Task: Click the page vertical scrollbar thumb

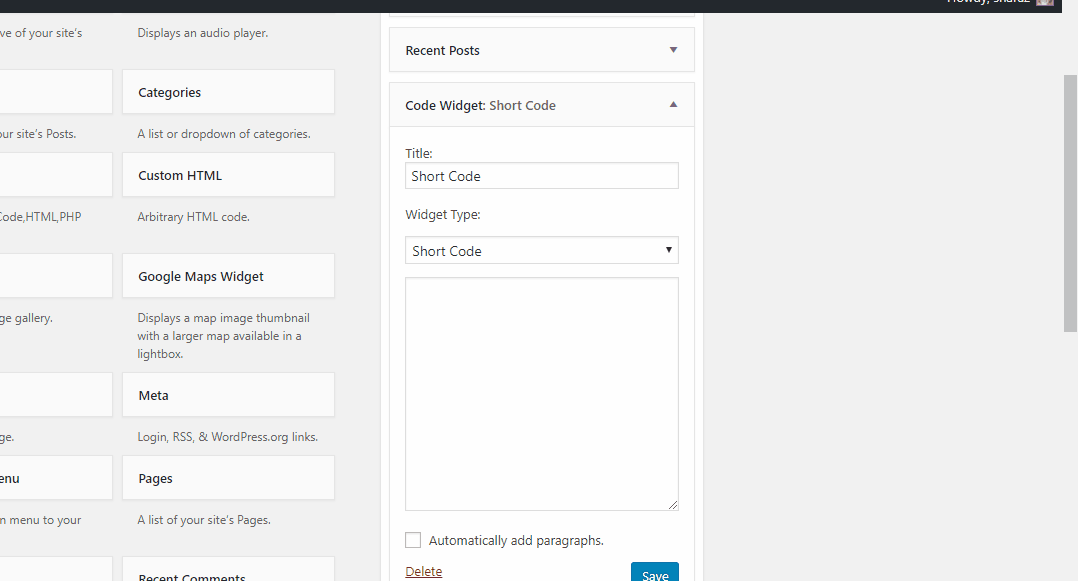Action: (1070, 204)
